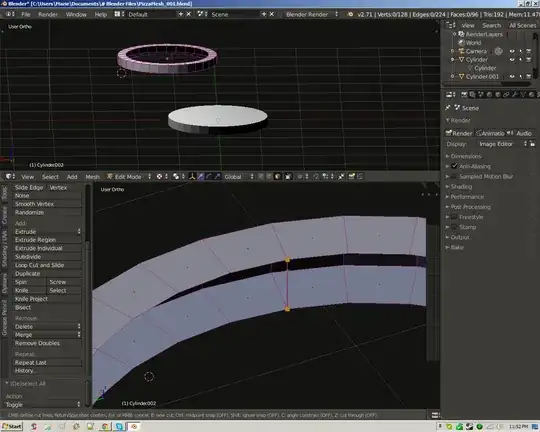This screenshot has height=432, width=540.
Task: Click the Subdivide button
Action: [x=48, y=257]
